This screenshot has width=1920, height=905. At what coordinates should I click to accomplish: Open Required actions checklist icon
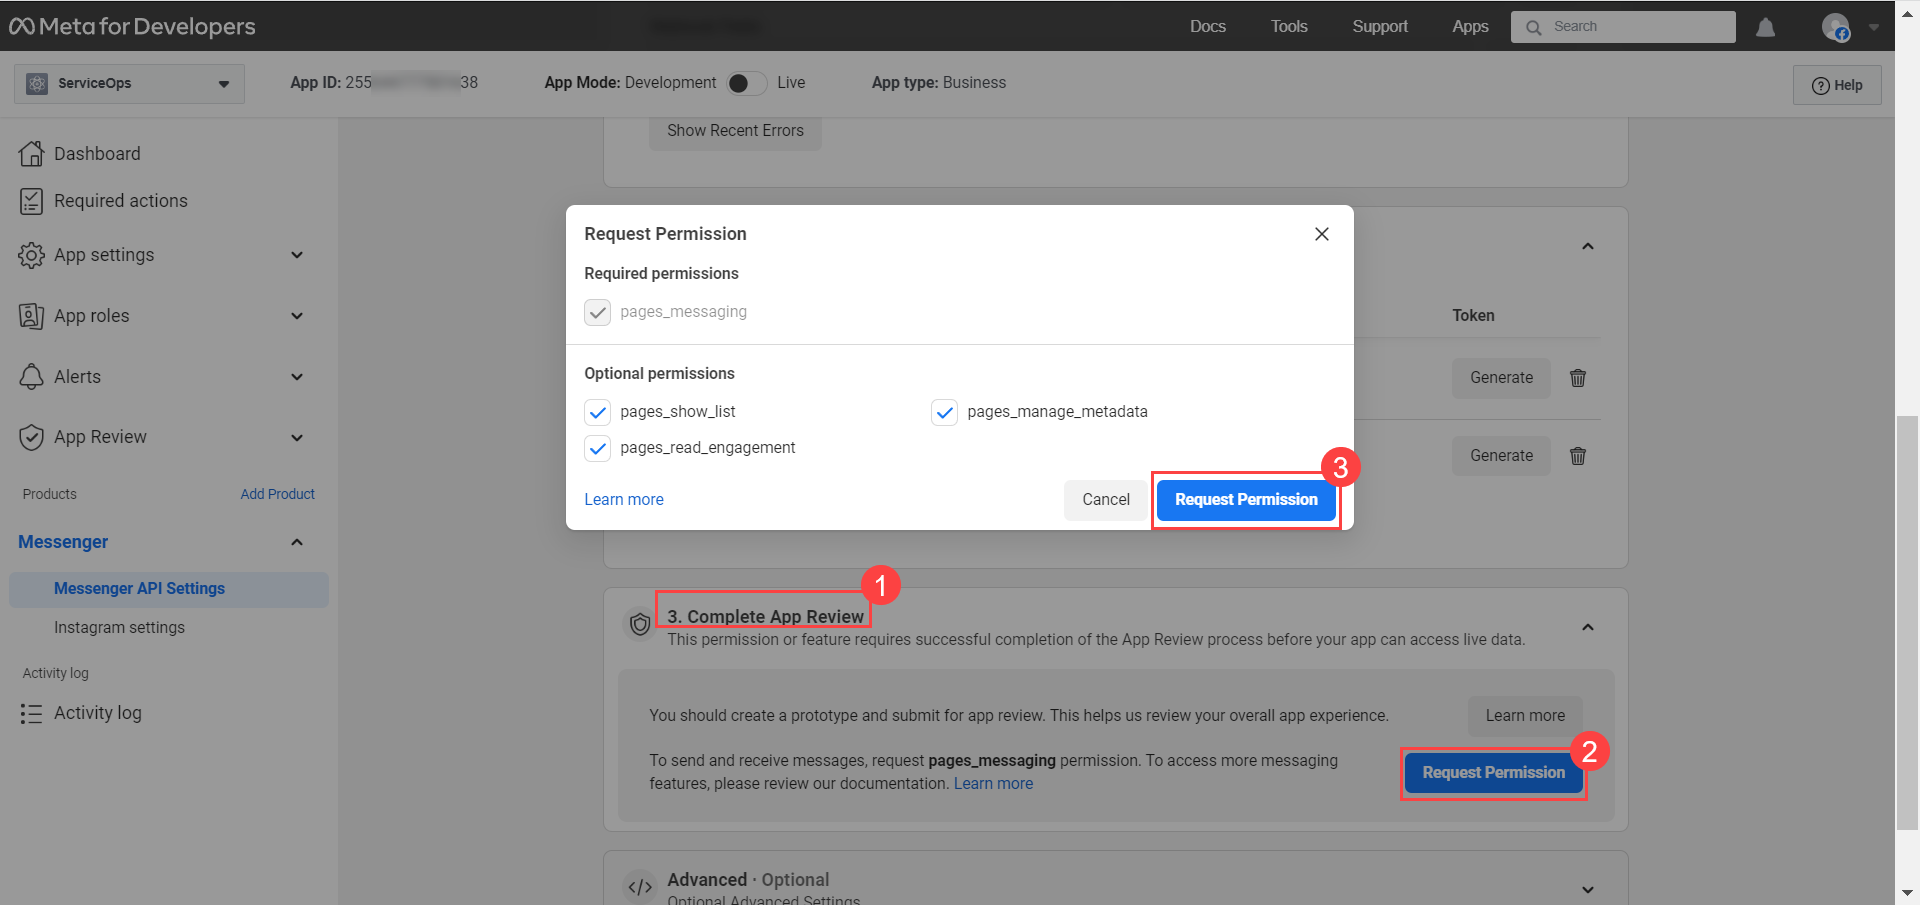32,201
